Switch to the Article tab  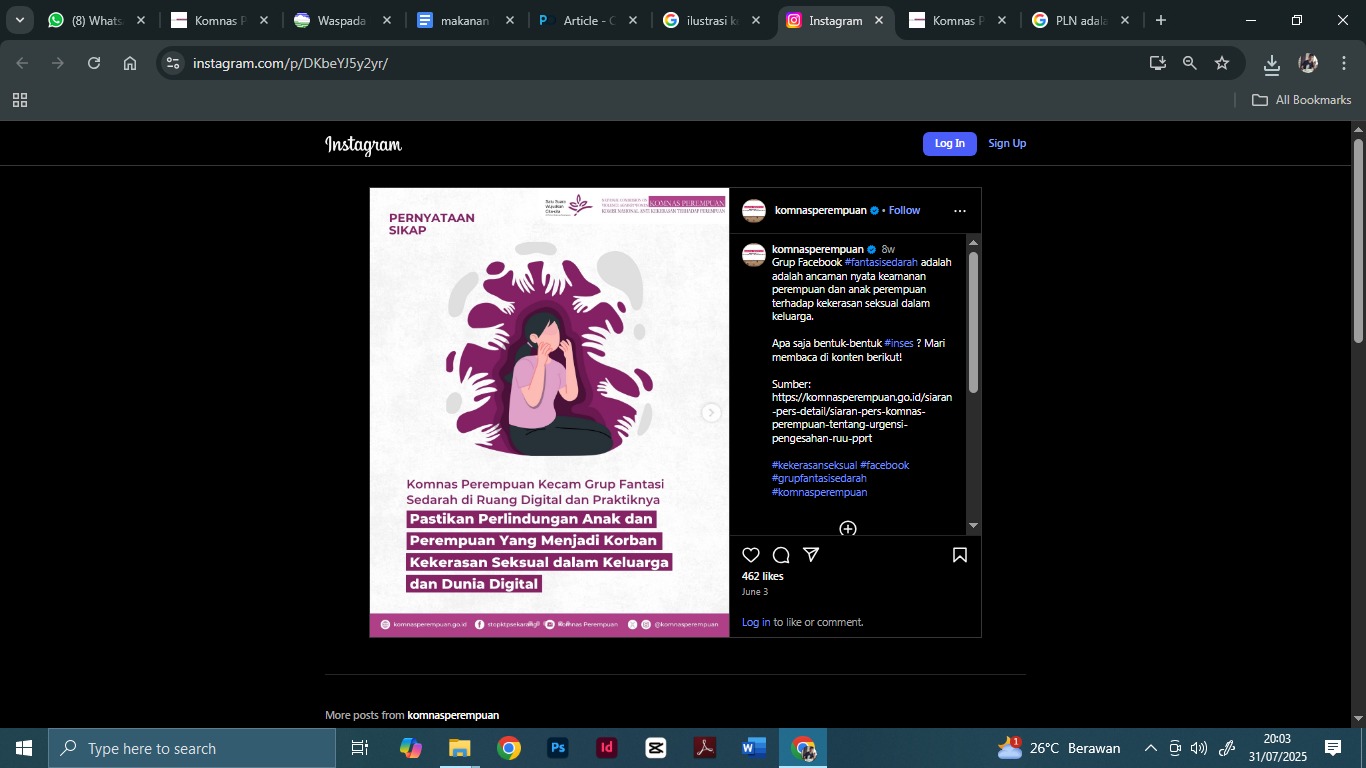click(x=588, y=20)
